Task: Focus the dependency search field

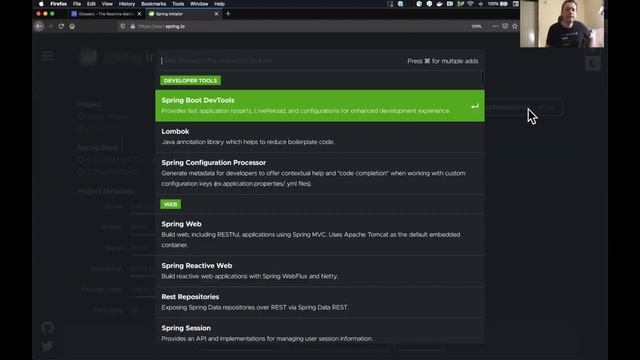Action: [280, 60]
